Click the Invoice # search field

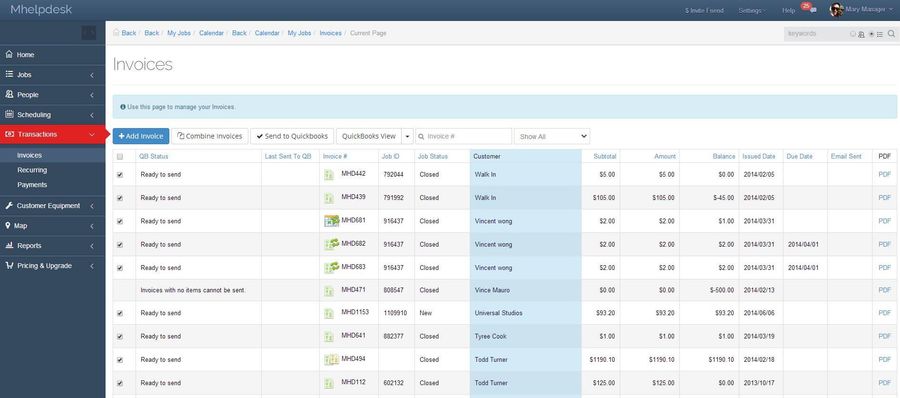pyautogui.click(x=463, y=137)
